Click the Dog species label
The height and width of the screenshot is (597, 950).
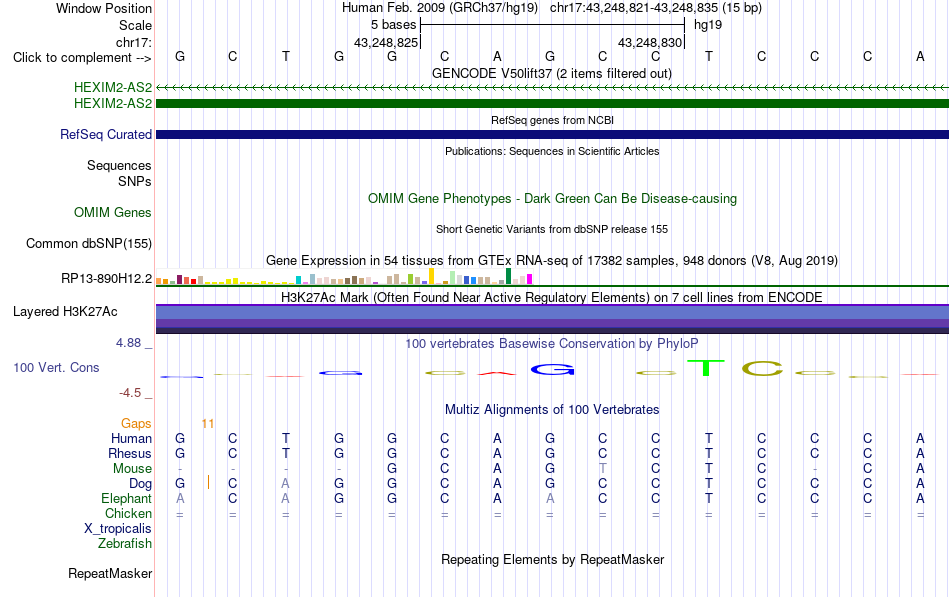click(141, 484)
